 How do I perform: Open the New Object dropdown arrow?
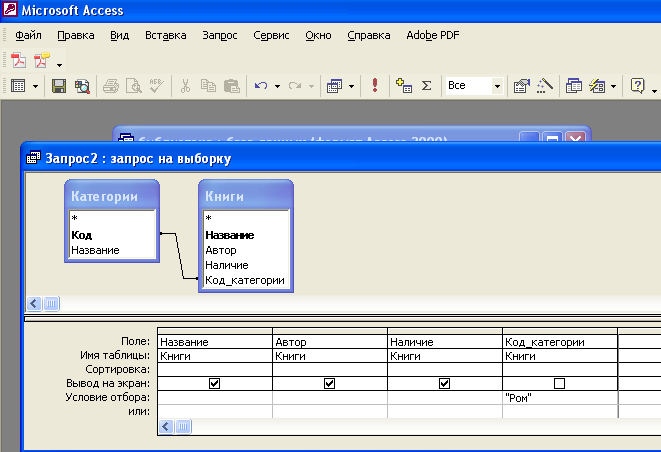point(613,86)
